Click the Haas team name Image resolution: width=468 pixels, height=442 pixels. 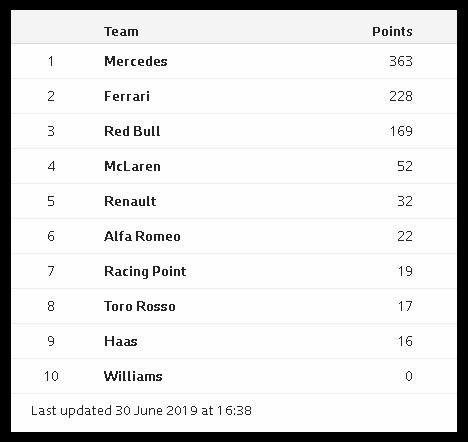pos(121,341)
